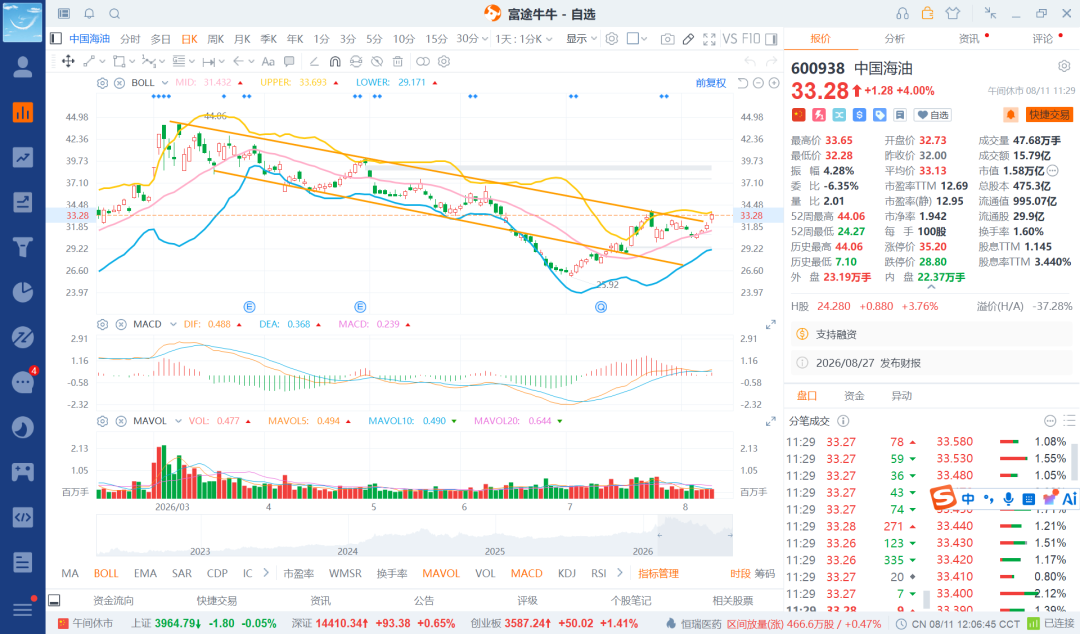Open customer service headset icon
Screen dimensions: 1080x634
tap(902, 13)
